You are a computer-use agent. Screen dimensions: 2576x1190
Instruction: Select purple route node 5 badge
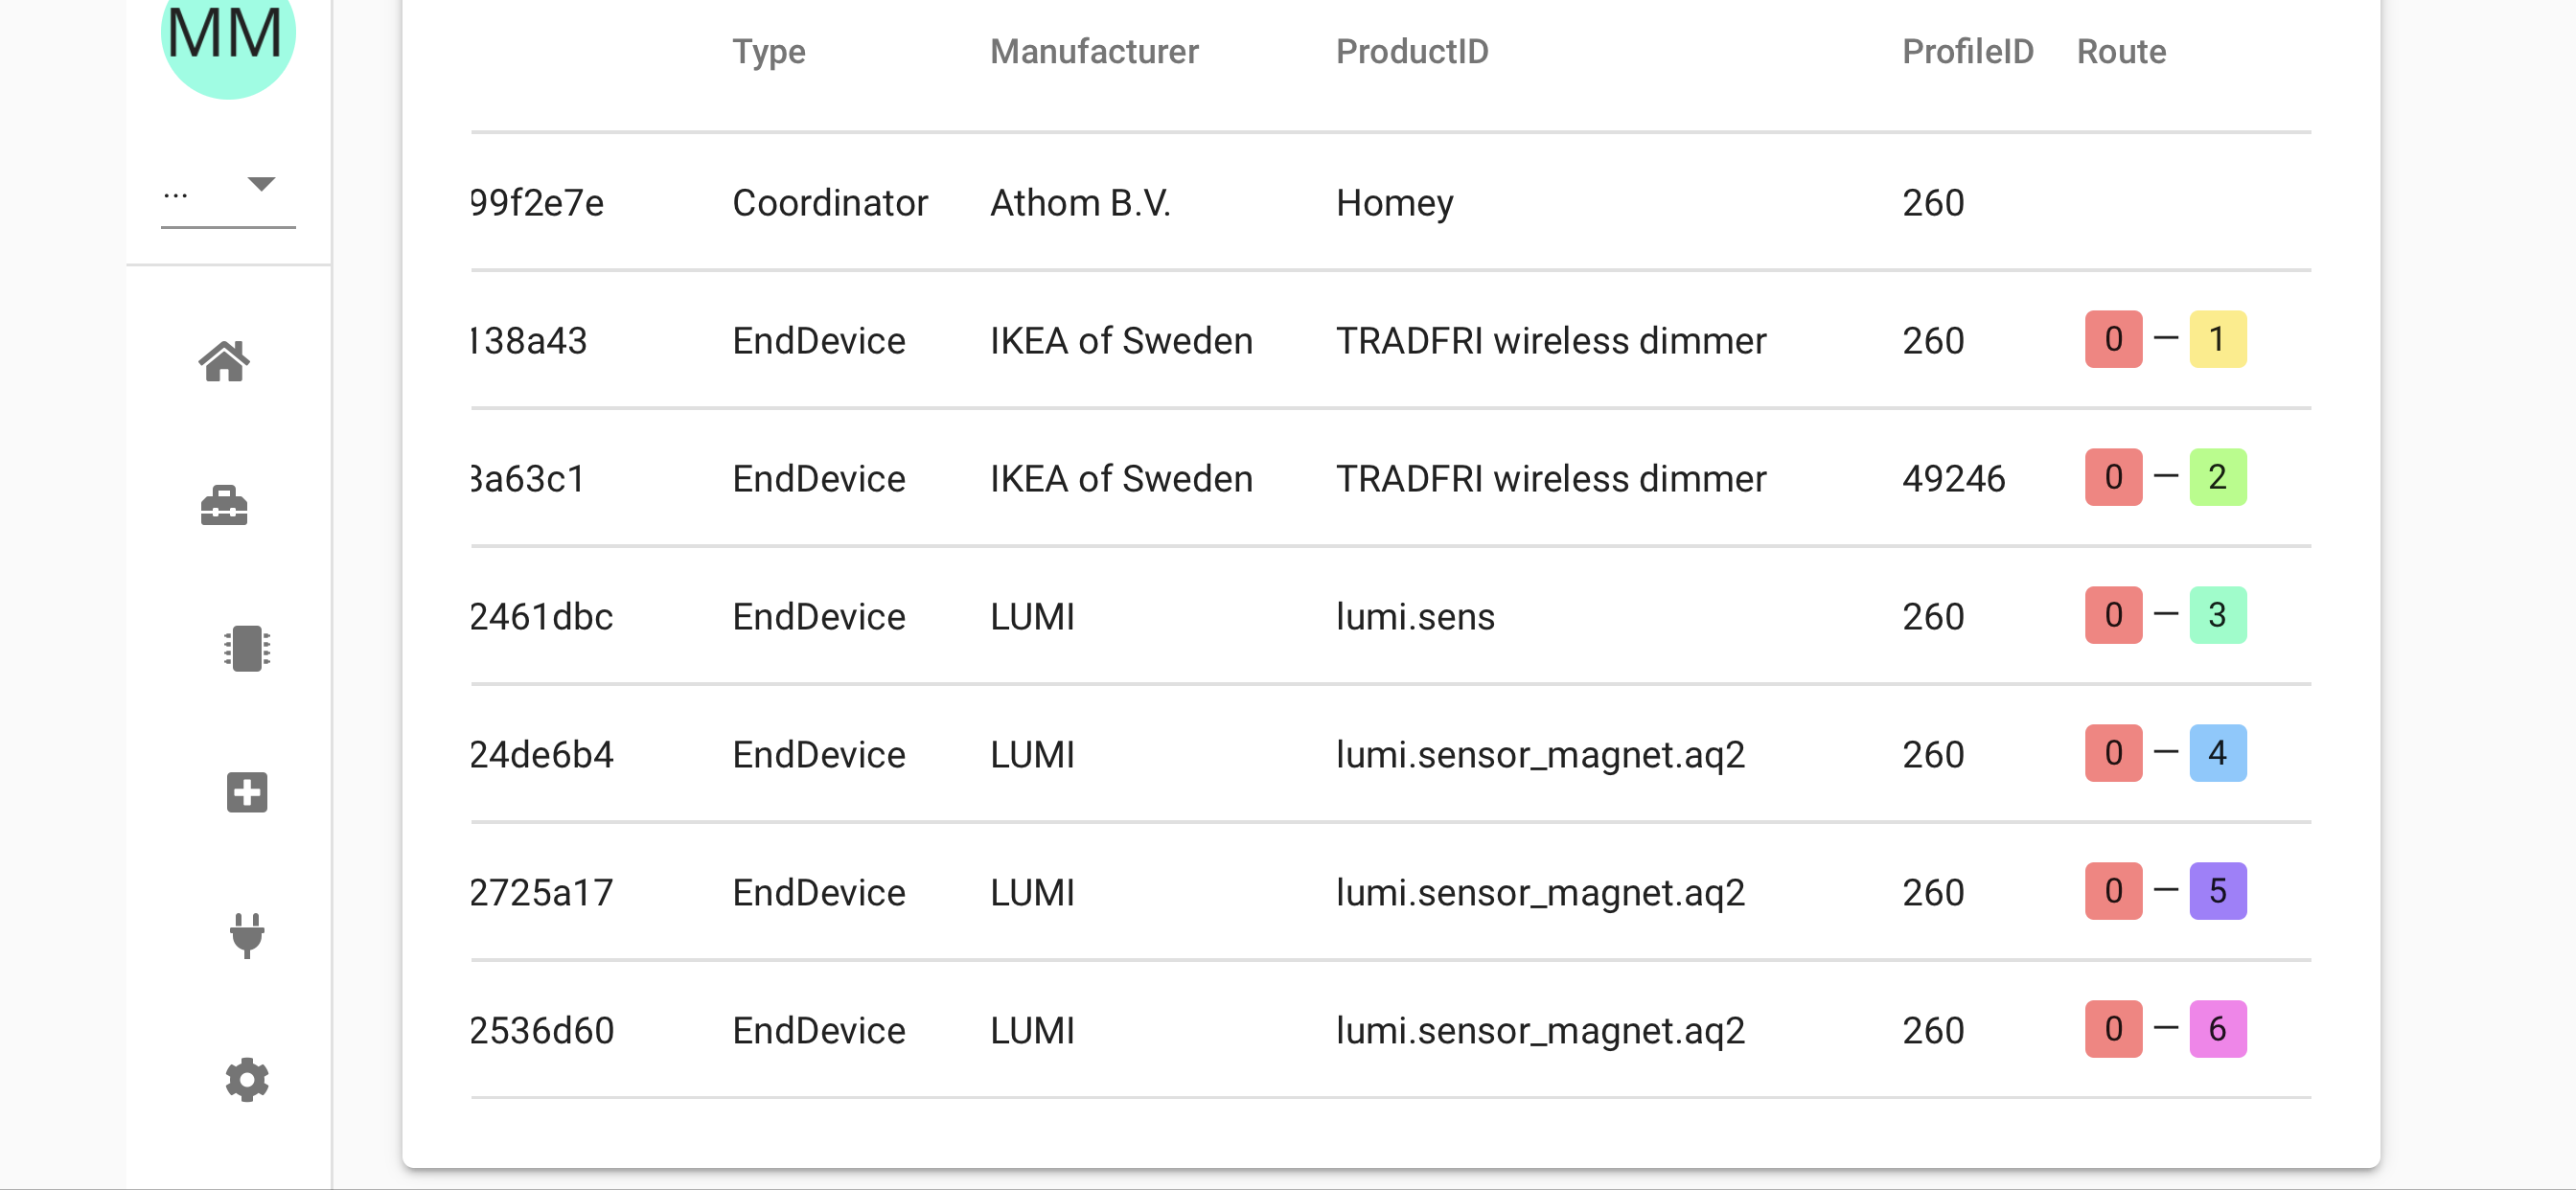tap(2217, 891)
